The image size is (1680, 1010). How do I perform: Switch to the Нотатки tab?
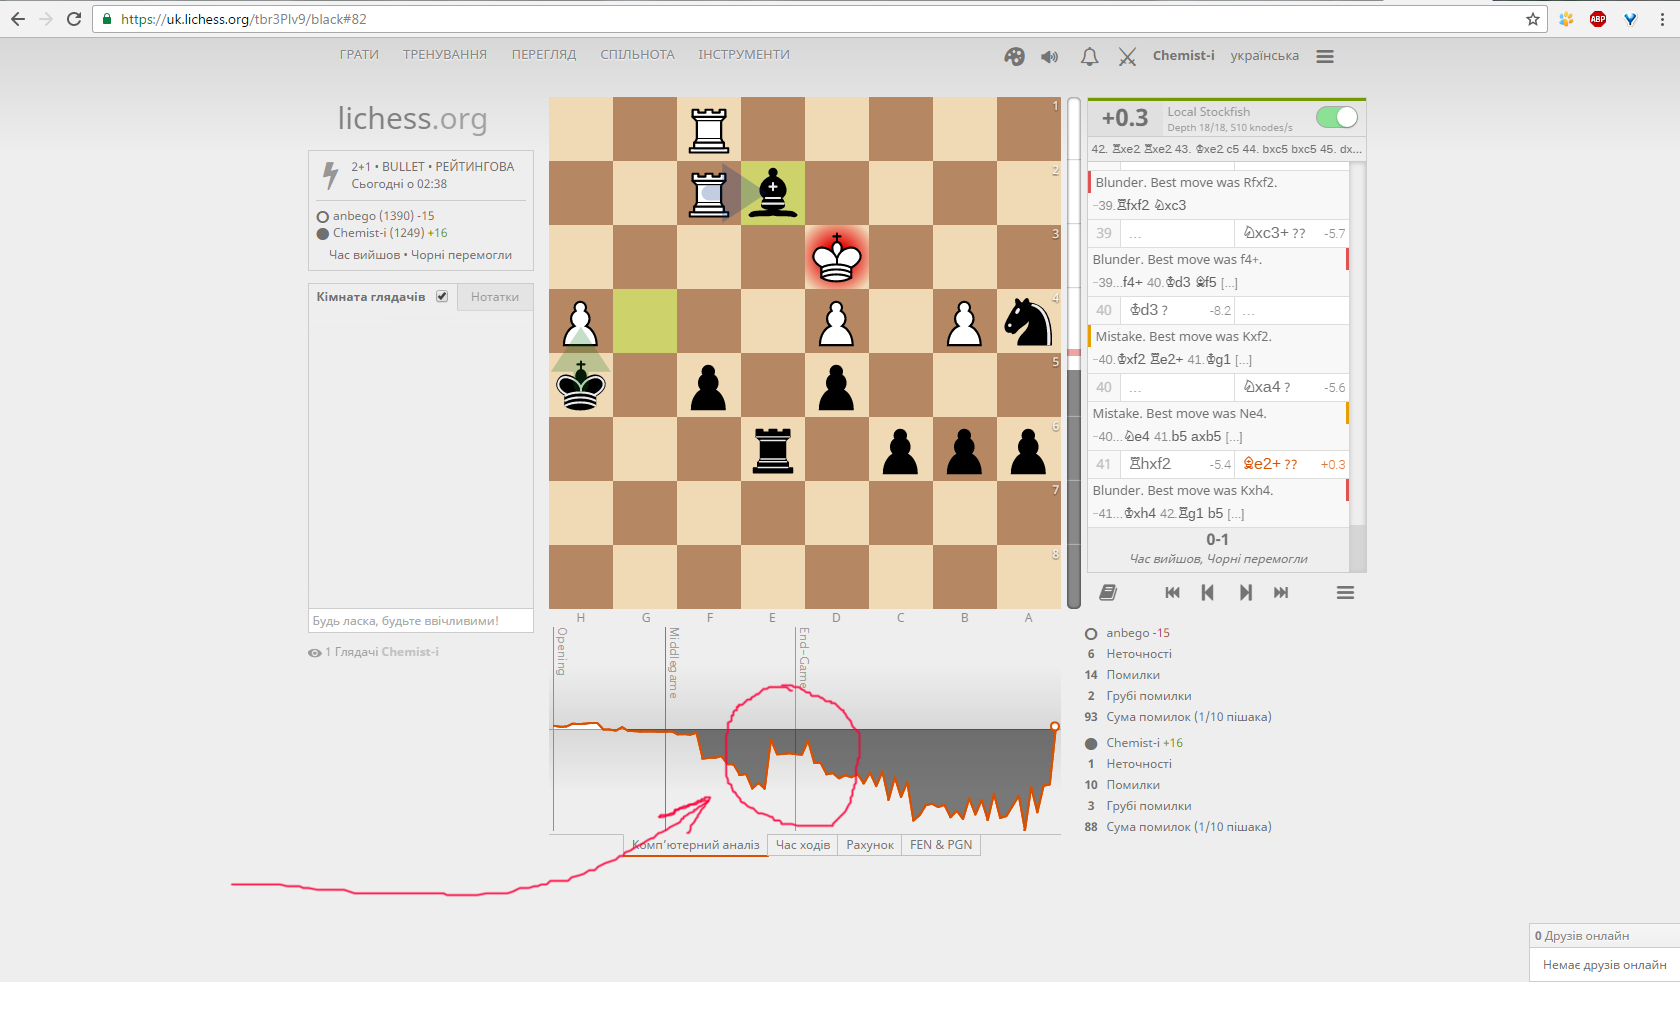pyautogui.click(x=495, y=297)
